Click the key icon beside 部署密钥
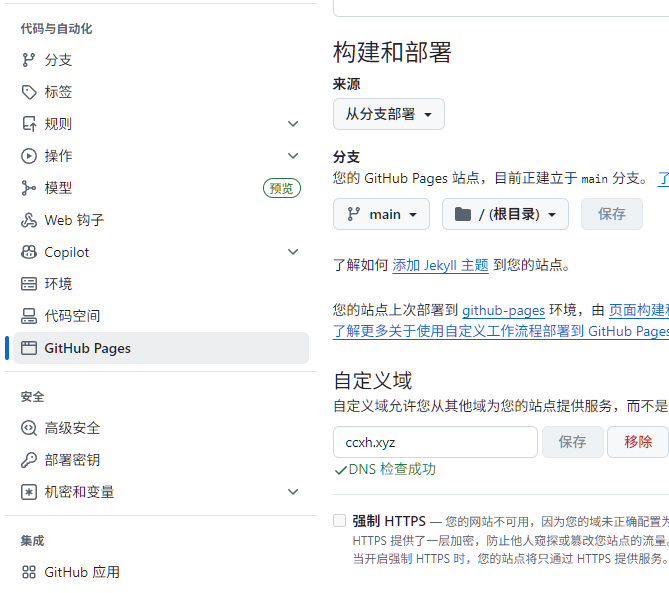This screenshot has height=593, width=669. pos(28,460)
